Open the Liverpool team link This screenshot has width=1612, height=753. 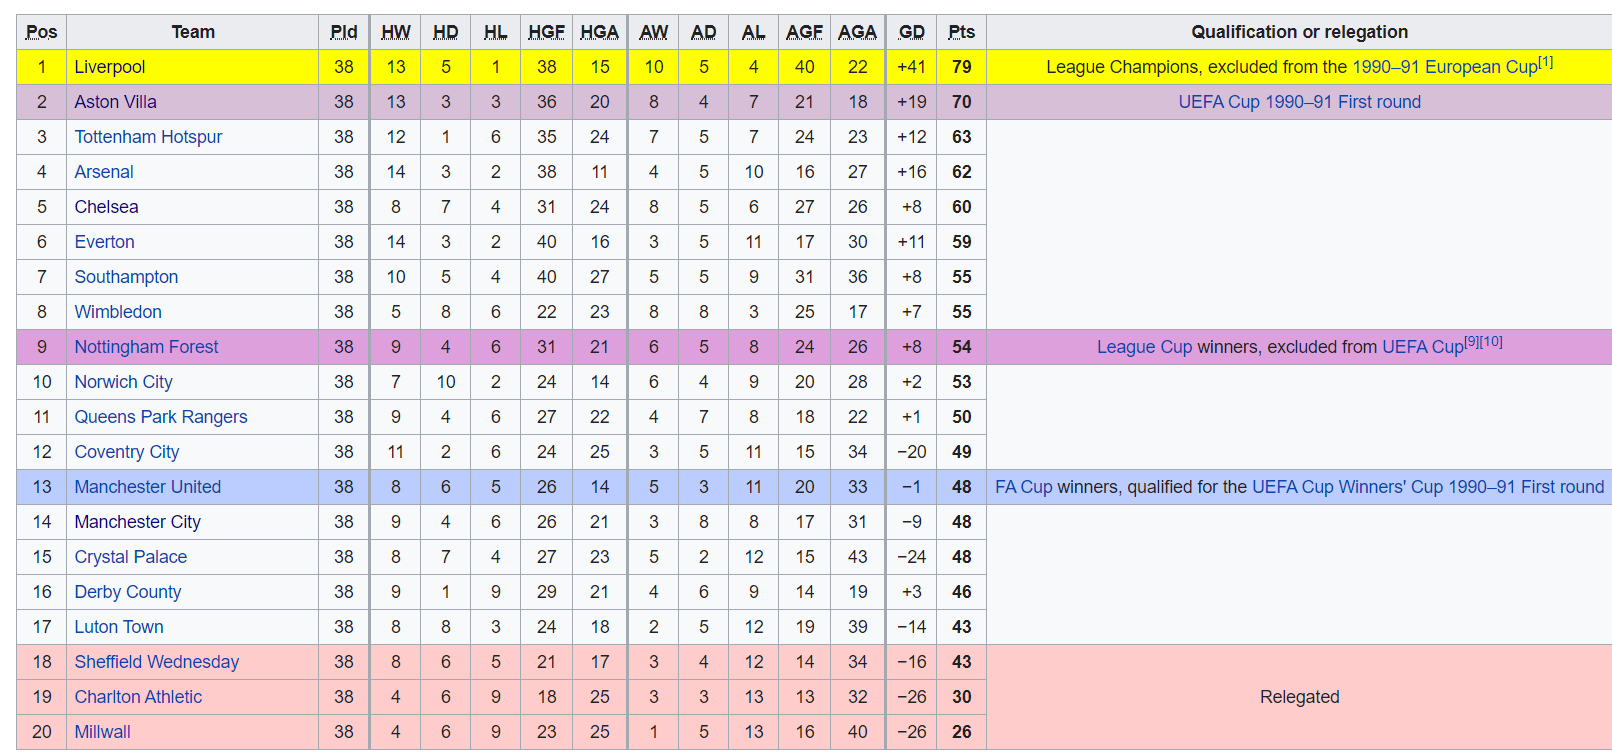[110, 67]
